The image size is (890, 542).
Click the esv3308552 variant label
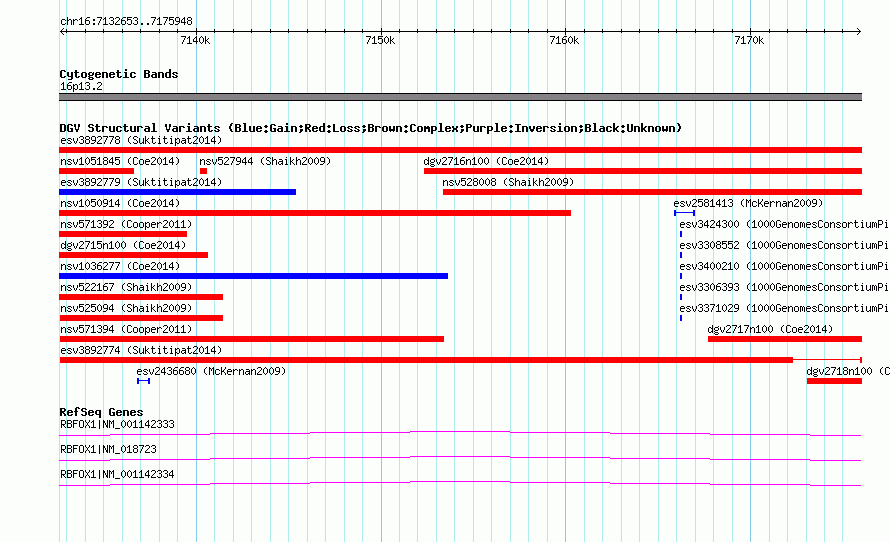pyautogui.click(x=783, y=245)
